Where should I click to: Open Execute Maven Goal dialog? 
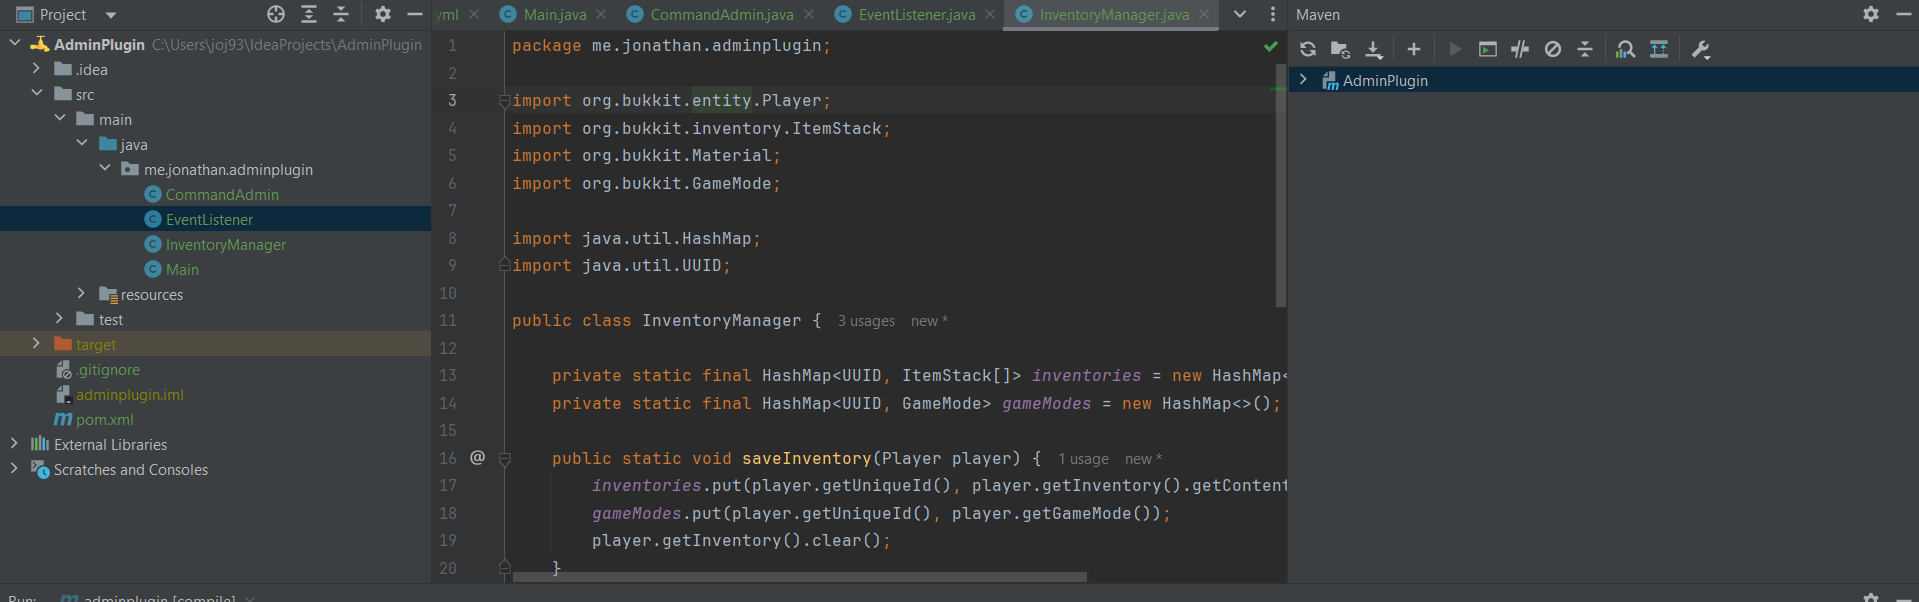tap(1488, 49)
